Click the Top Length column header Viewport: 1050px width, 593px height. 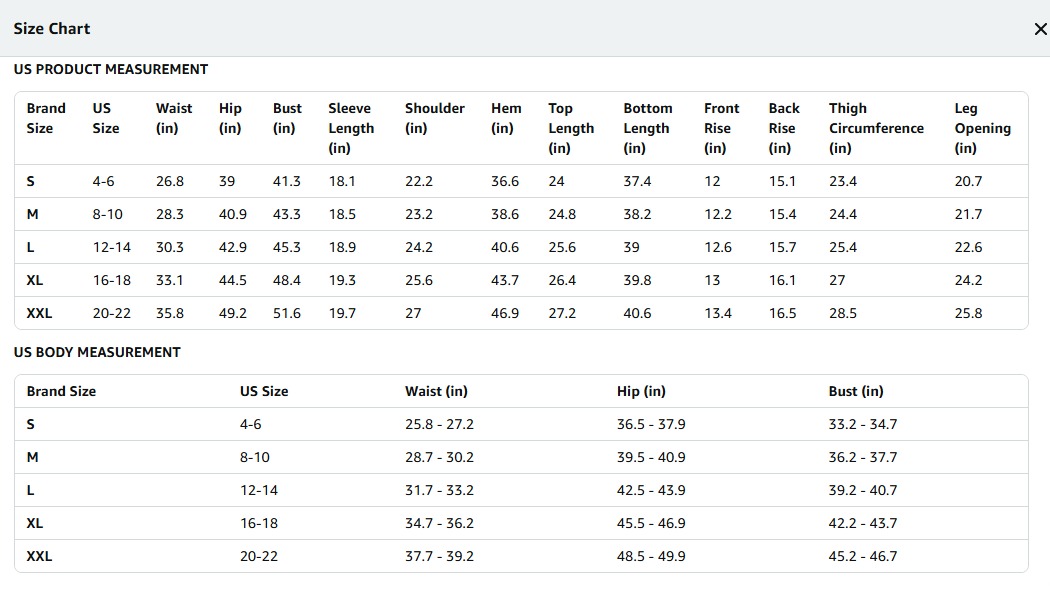click(x=570, y=128)
